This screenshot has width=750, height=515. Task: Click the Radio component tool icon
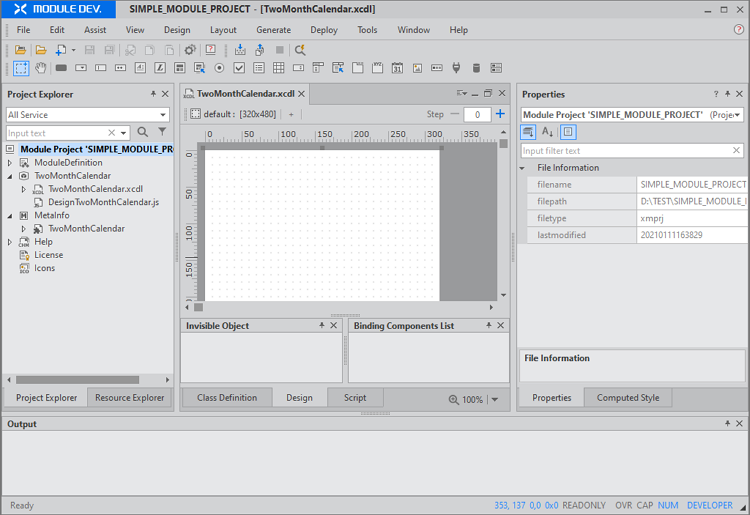click(x=219, y=68)
